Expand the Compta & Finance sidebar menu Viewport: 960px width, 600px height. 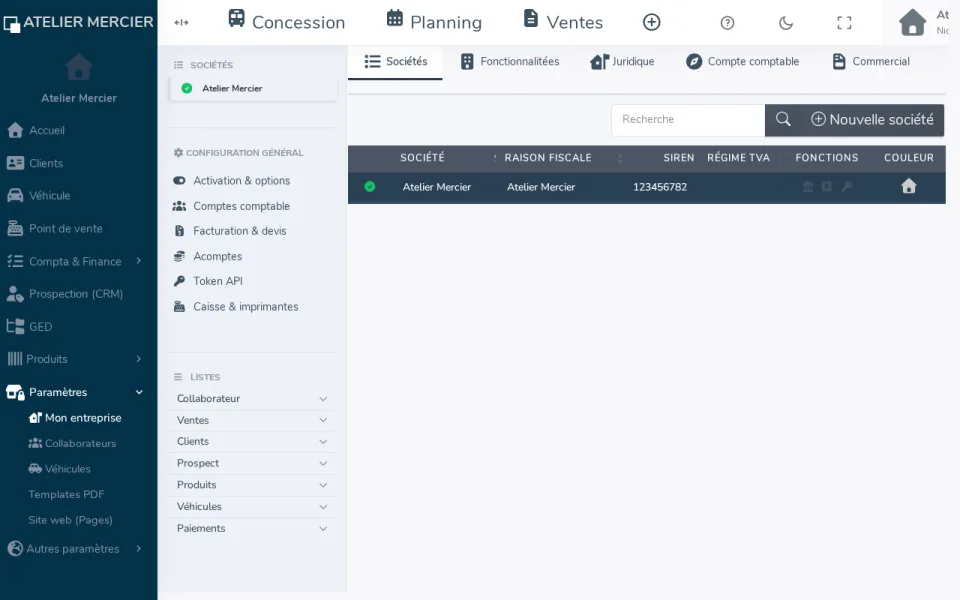click(75, 261)
